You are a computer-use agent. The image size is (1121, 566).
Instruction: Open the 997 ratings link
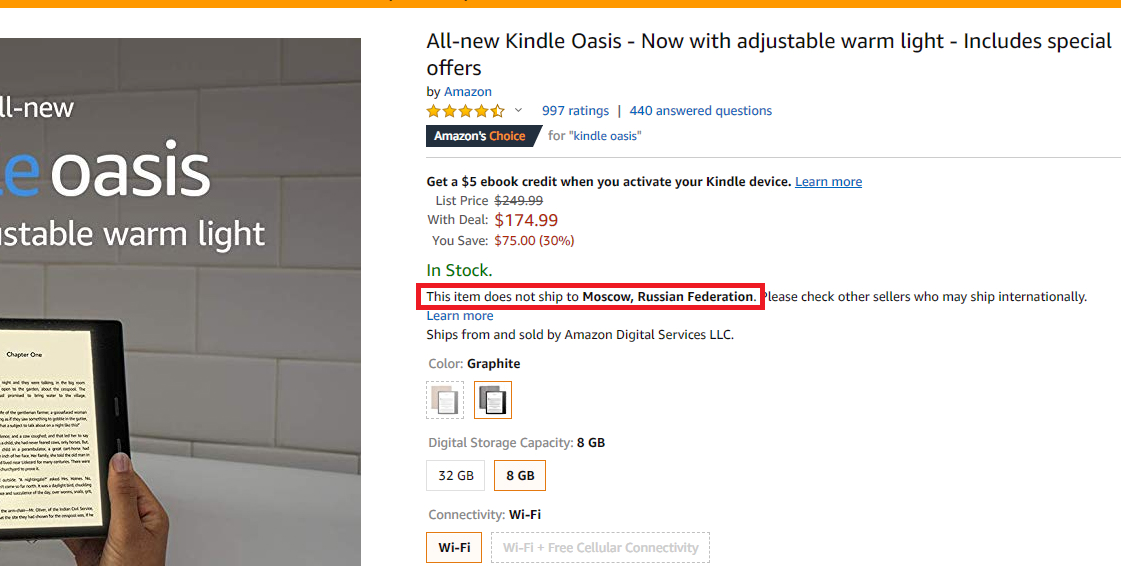coord(575,111)
